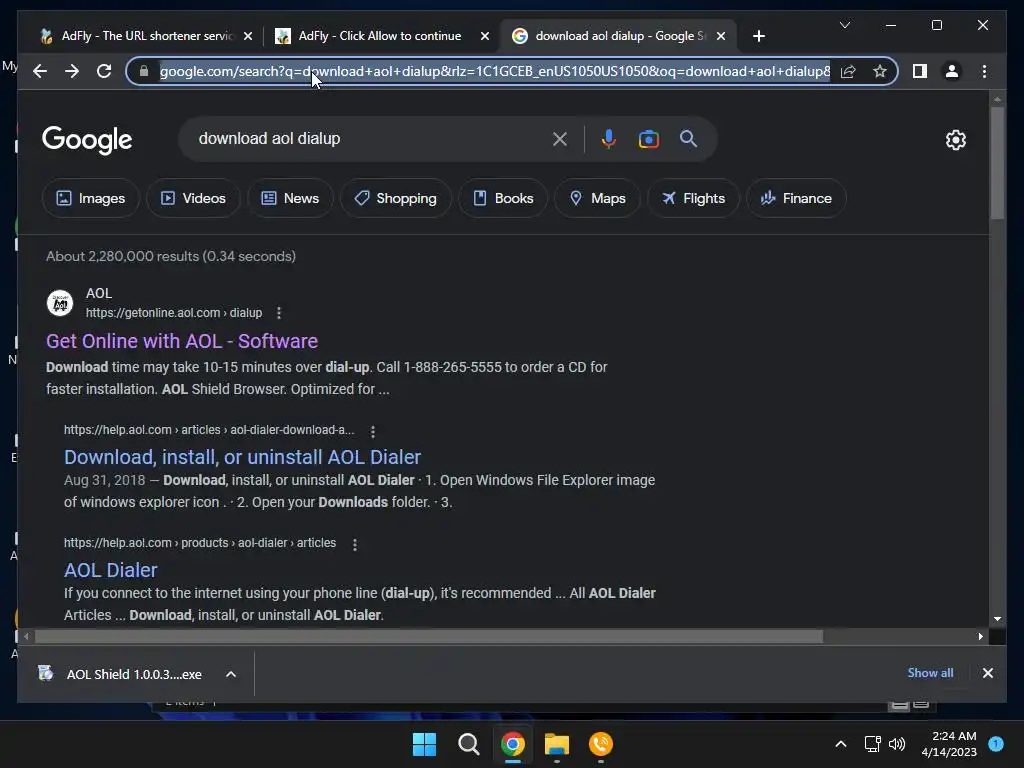Switch to AdFly Click Allow tab
The height and width of the screenshot is (768, 1024).
pos(380,36)
